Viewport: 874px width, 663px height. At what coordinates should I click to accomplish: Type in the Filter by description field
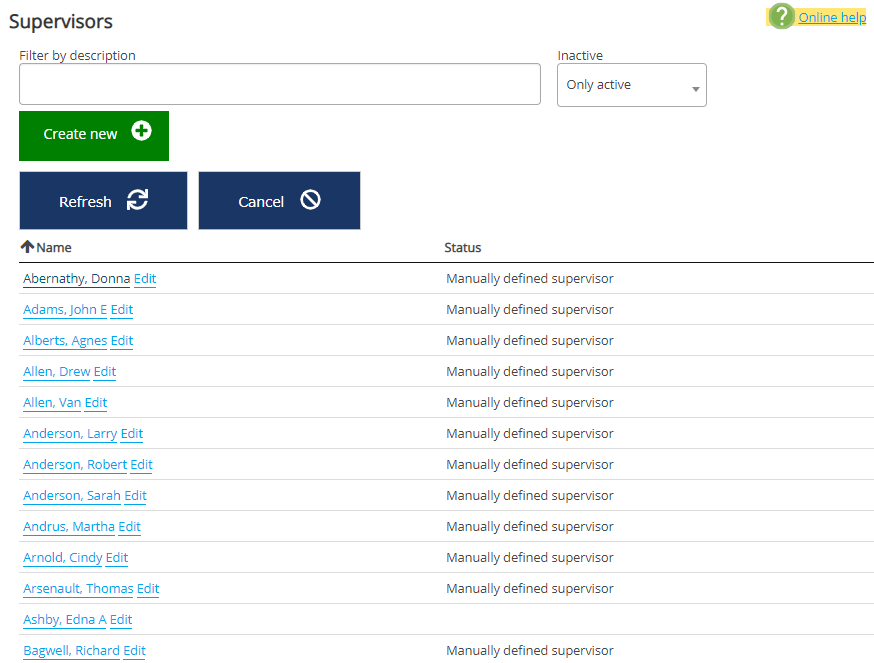[279, 85]
